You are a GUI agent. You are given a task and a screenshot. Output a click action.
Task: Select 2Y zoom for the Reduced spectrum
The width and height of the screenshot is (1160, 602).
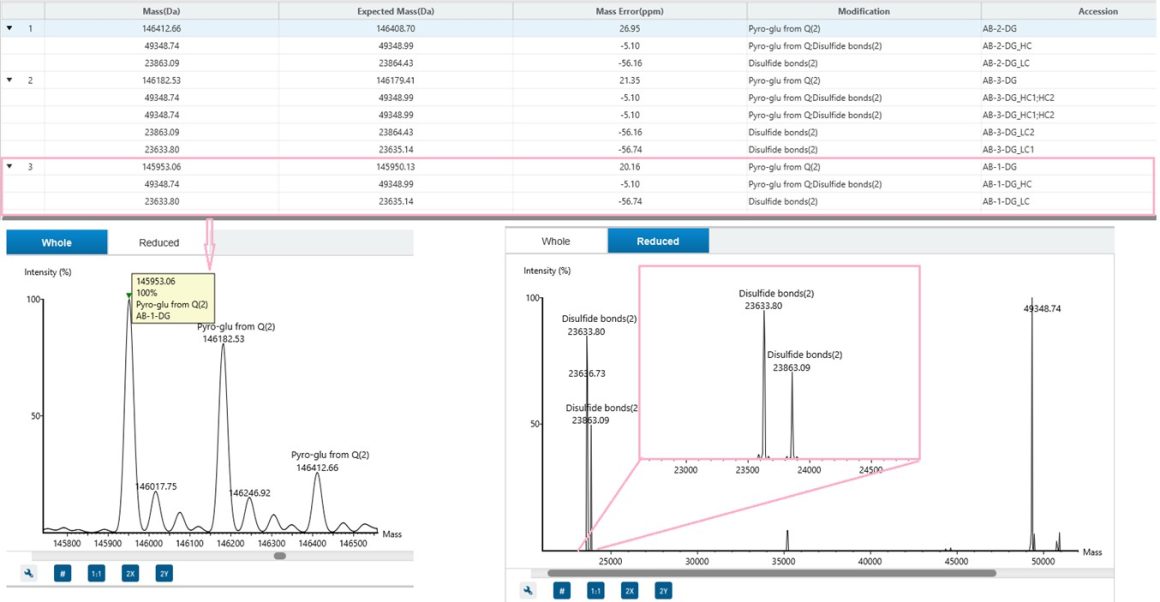(x=662, y=590)
